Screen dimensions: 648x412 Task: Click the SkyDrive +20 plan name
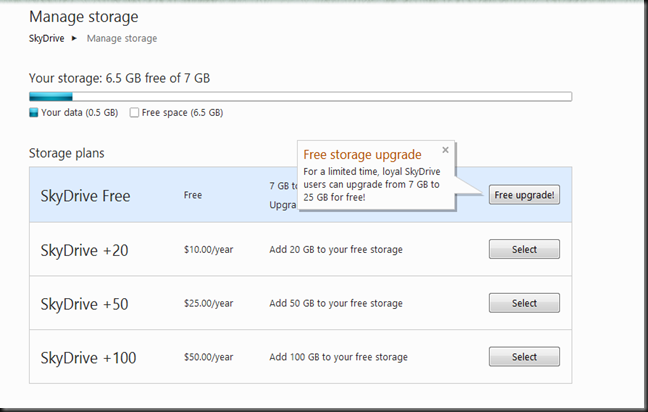point(84,250)
